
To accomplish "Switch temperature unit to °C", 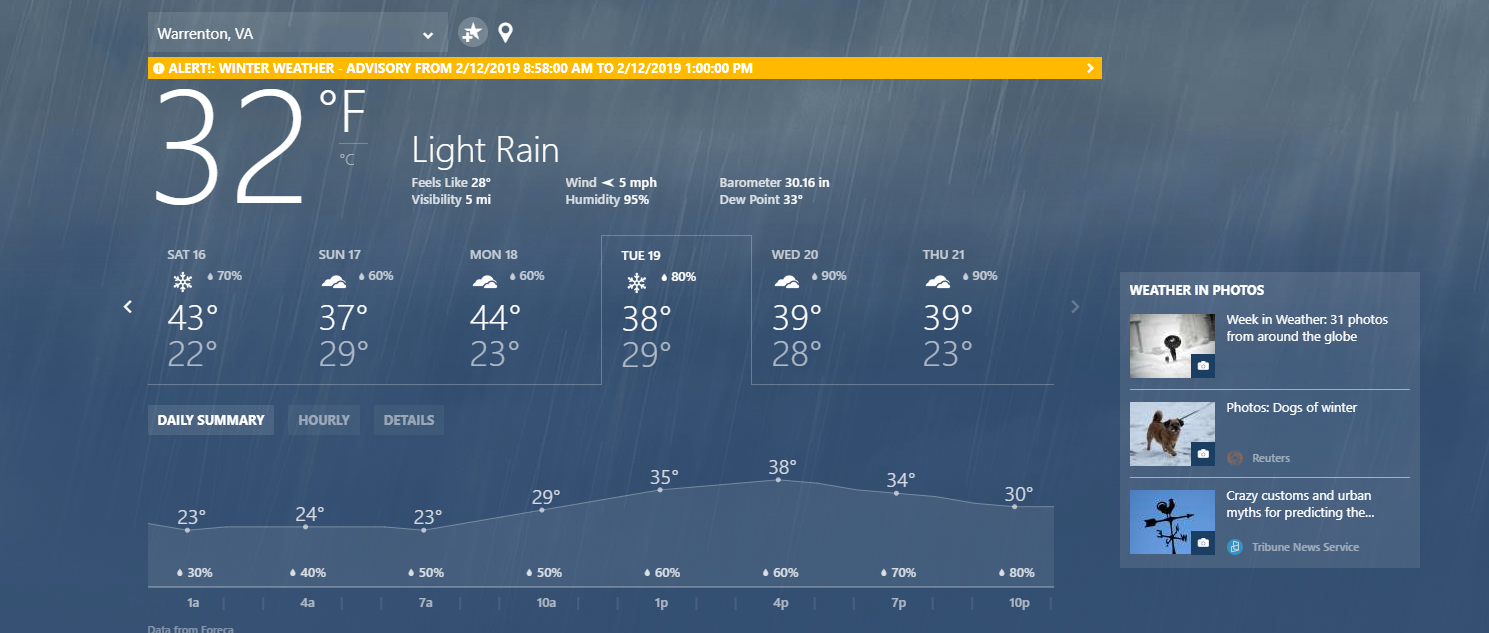I will click(347, 158).
